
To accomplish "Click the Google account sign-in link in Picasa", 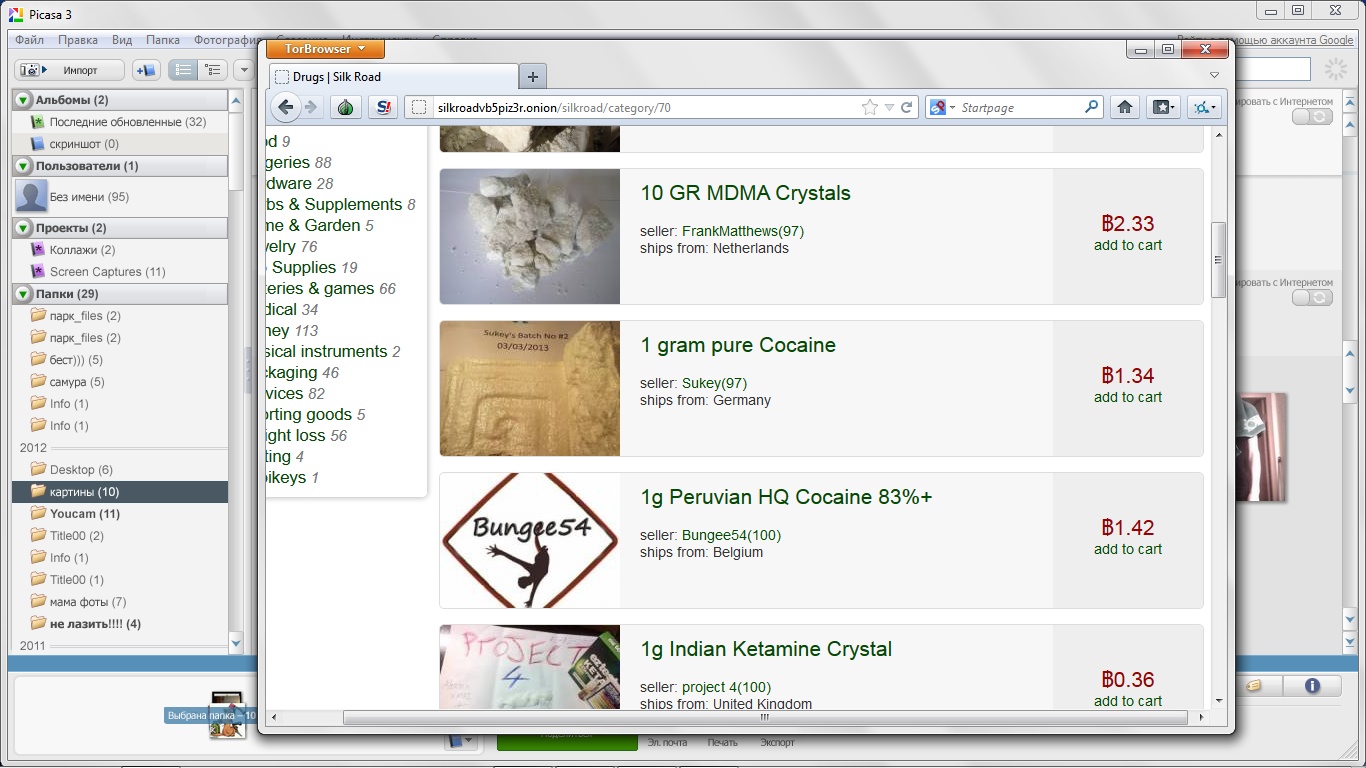I will [x=1295, y=40].
